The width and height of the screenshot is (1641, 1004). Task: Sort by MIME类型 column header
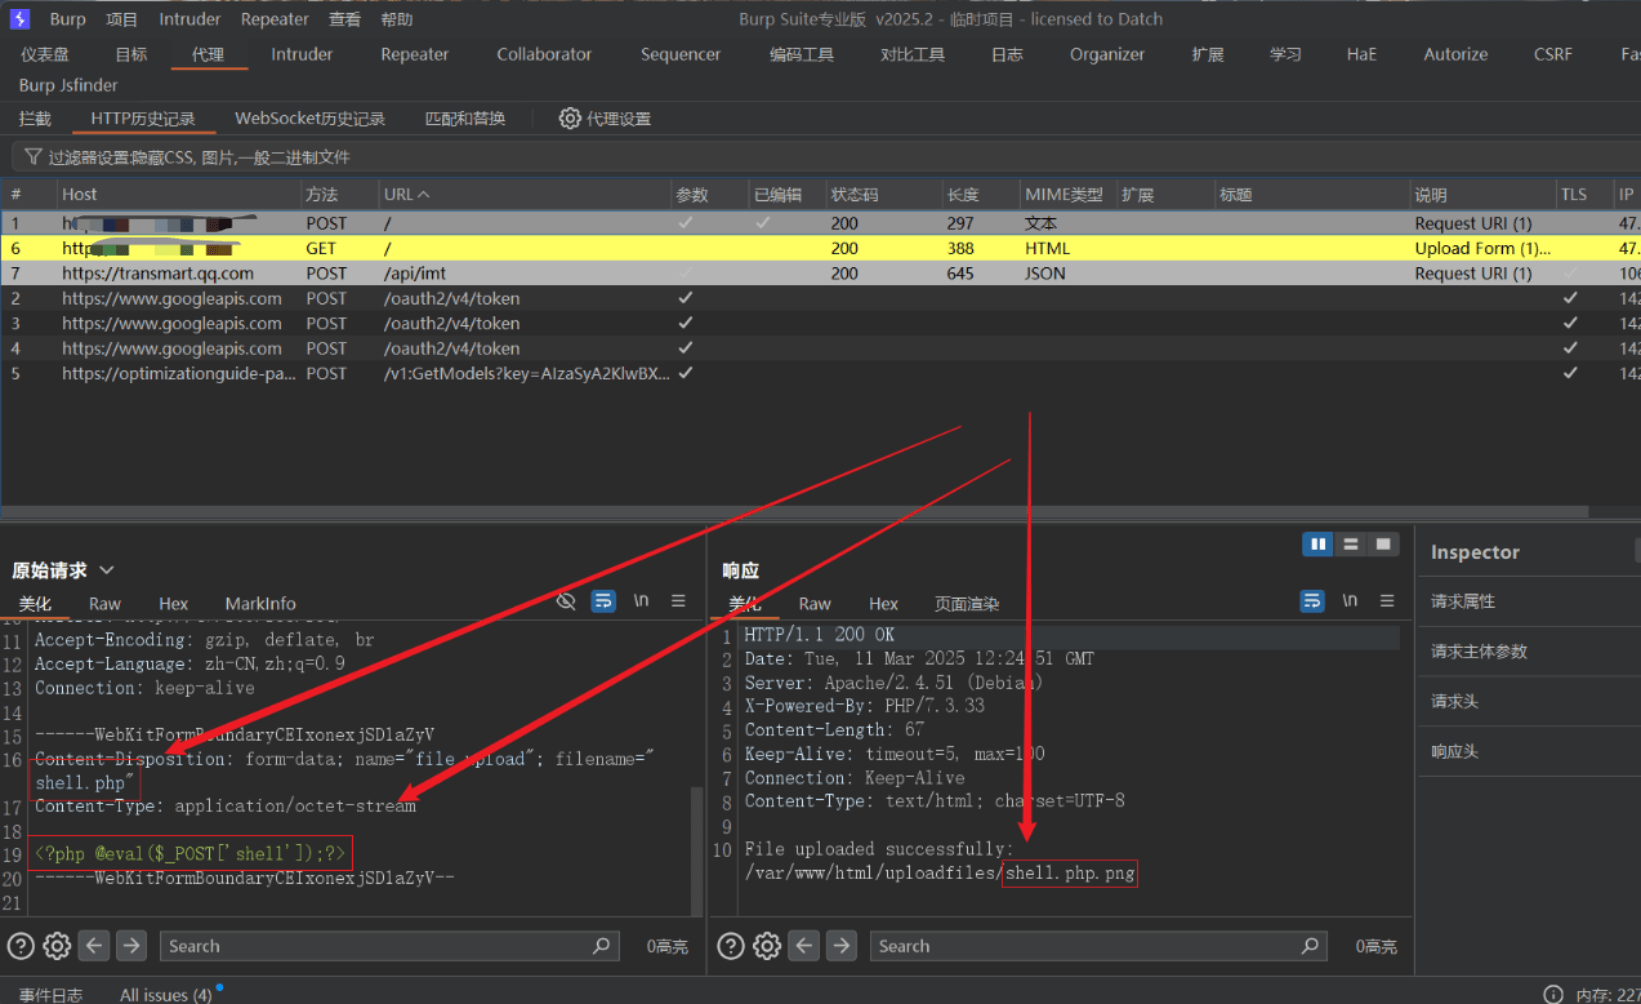coord(1066,194)
